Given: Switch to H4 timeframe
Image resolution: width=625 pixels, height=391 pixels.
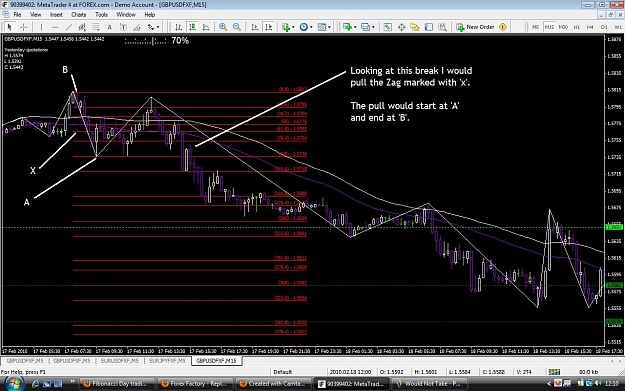Looking at the screenshot, I should click(x=590, y=27).
